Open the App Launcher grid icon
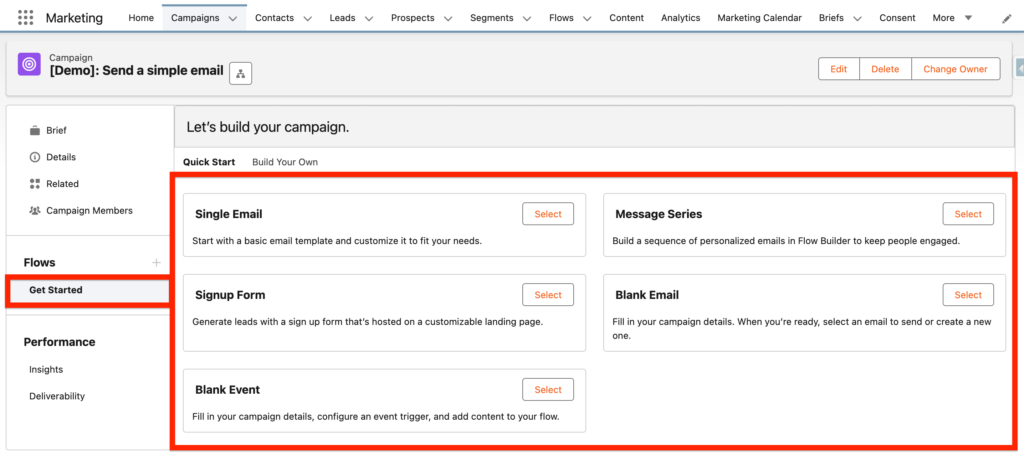This screenshot has height=471, width=1024. pos(26,18)
